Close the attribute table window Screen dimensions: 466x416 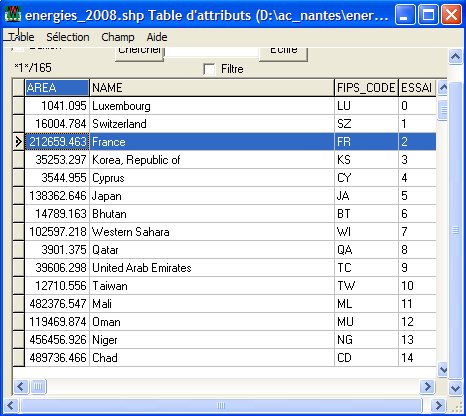451,15
